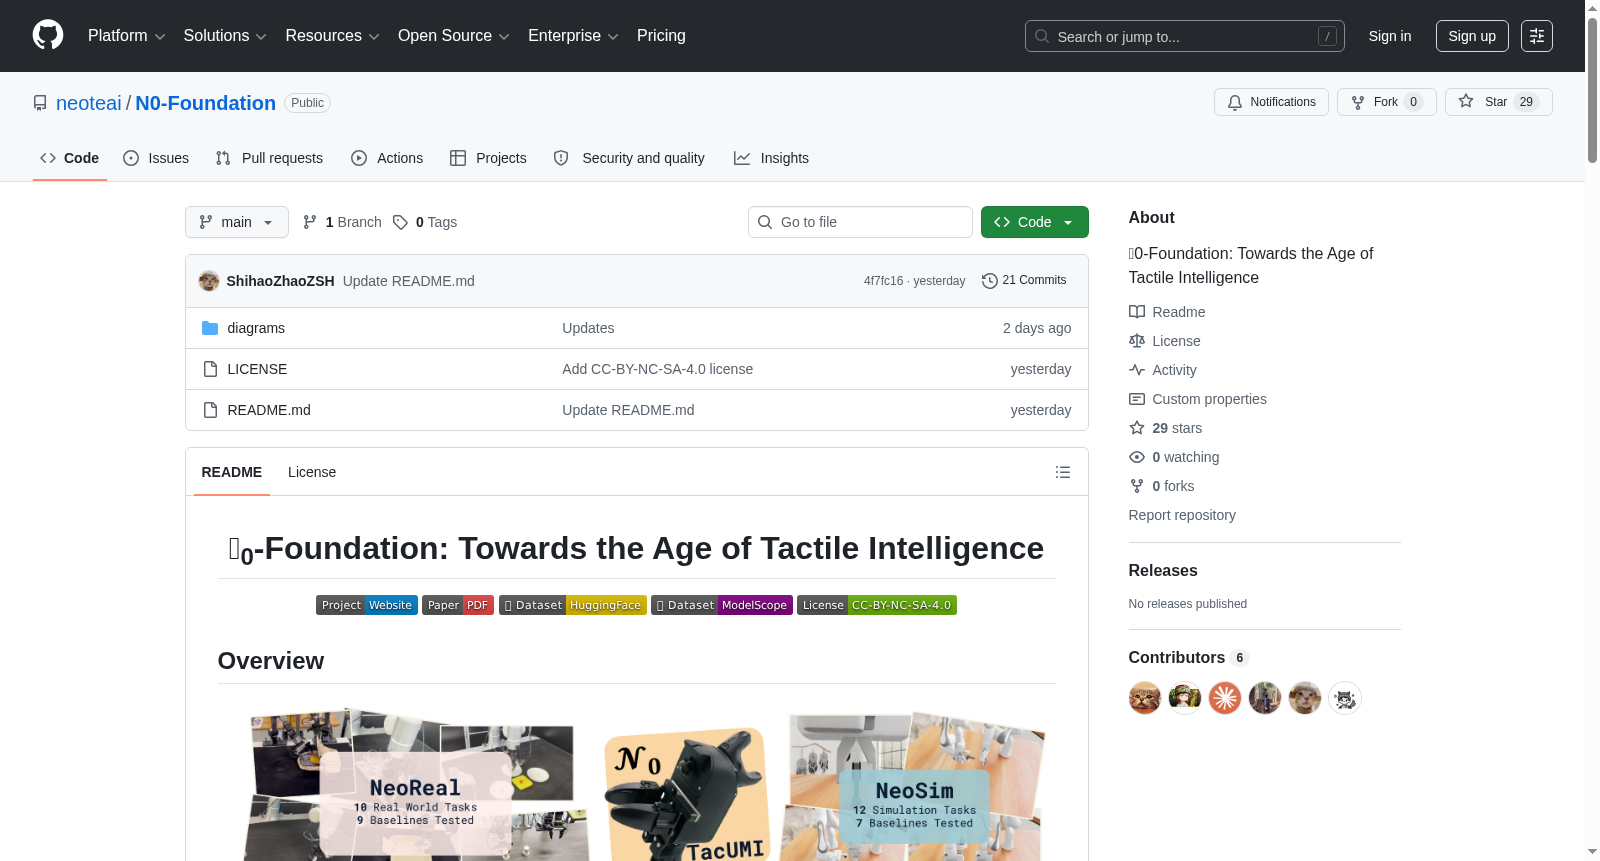Click the LICENSE file icon
This screenshot has height=861, width=1600.
click(210, 369)
